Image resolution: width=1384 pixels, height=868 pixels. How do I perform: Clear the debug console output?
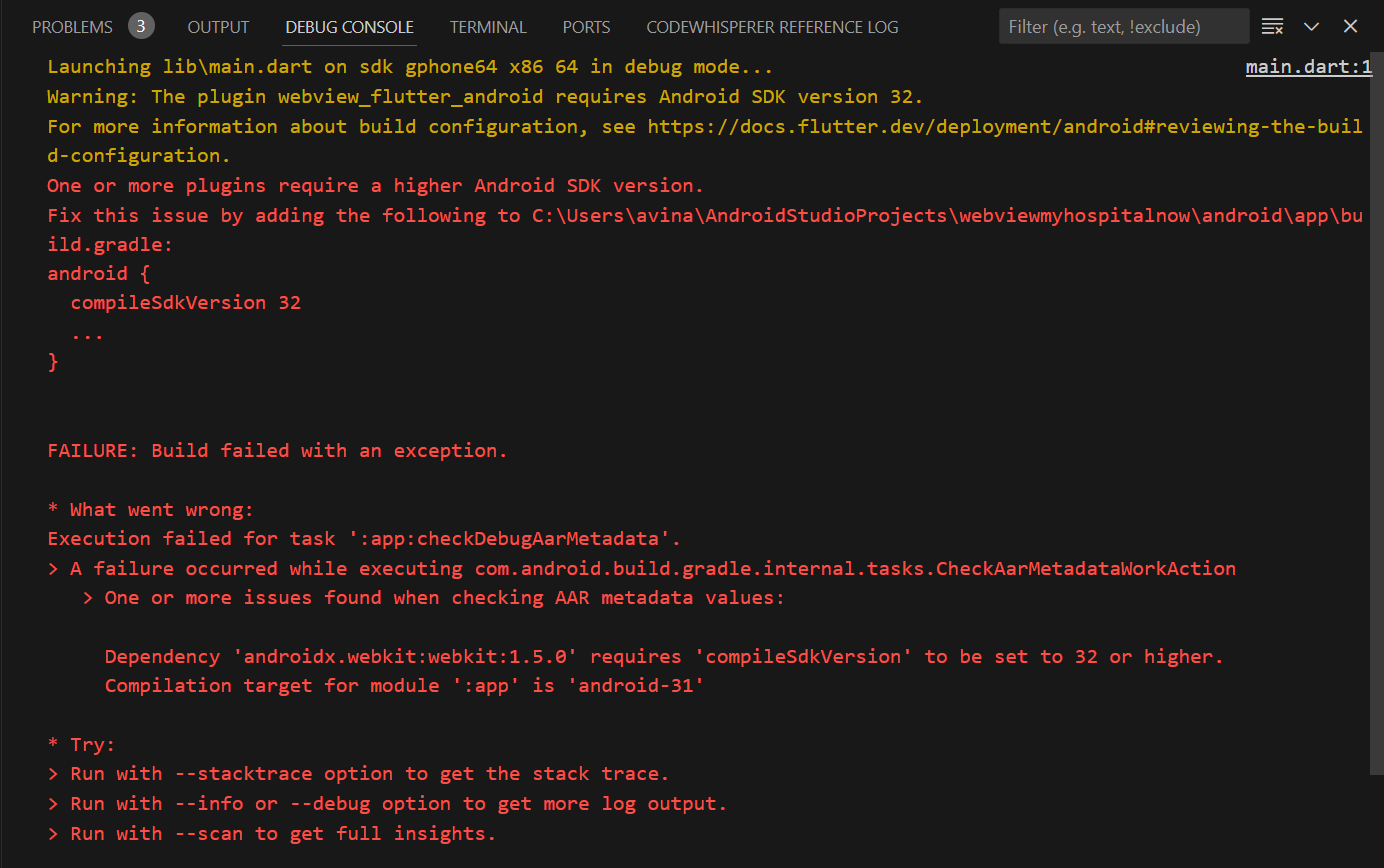pos(1272,27)
